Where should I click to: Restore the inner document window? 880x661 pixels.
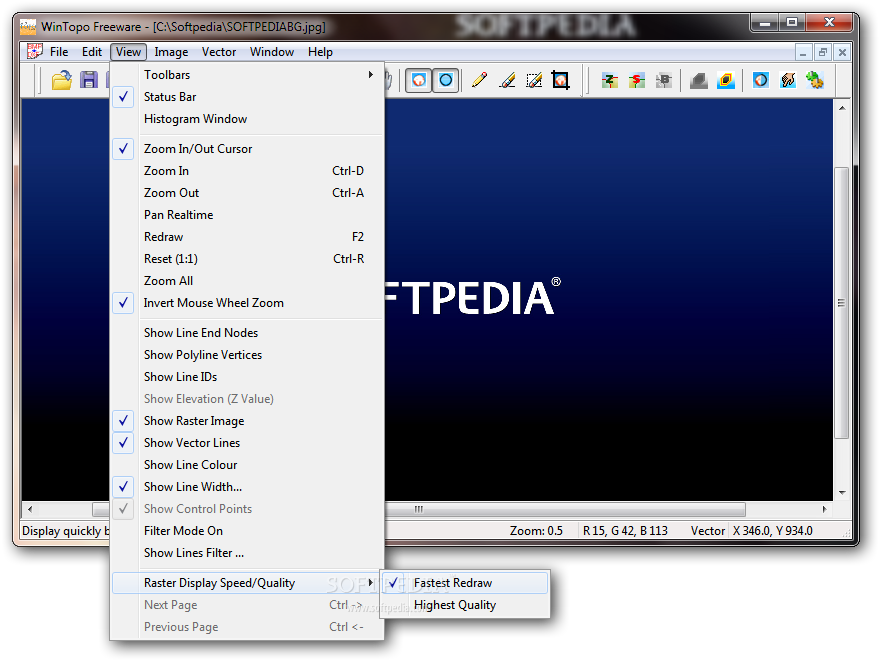click(822, 52)
